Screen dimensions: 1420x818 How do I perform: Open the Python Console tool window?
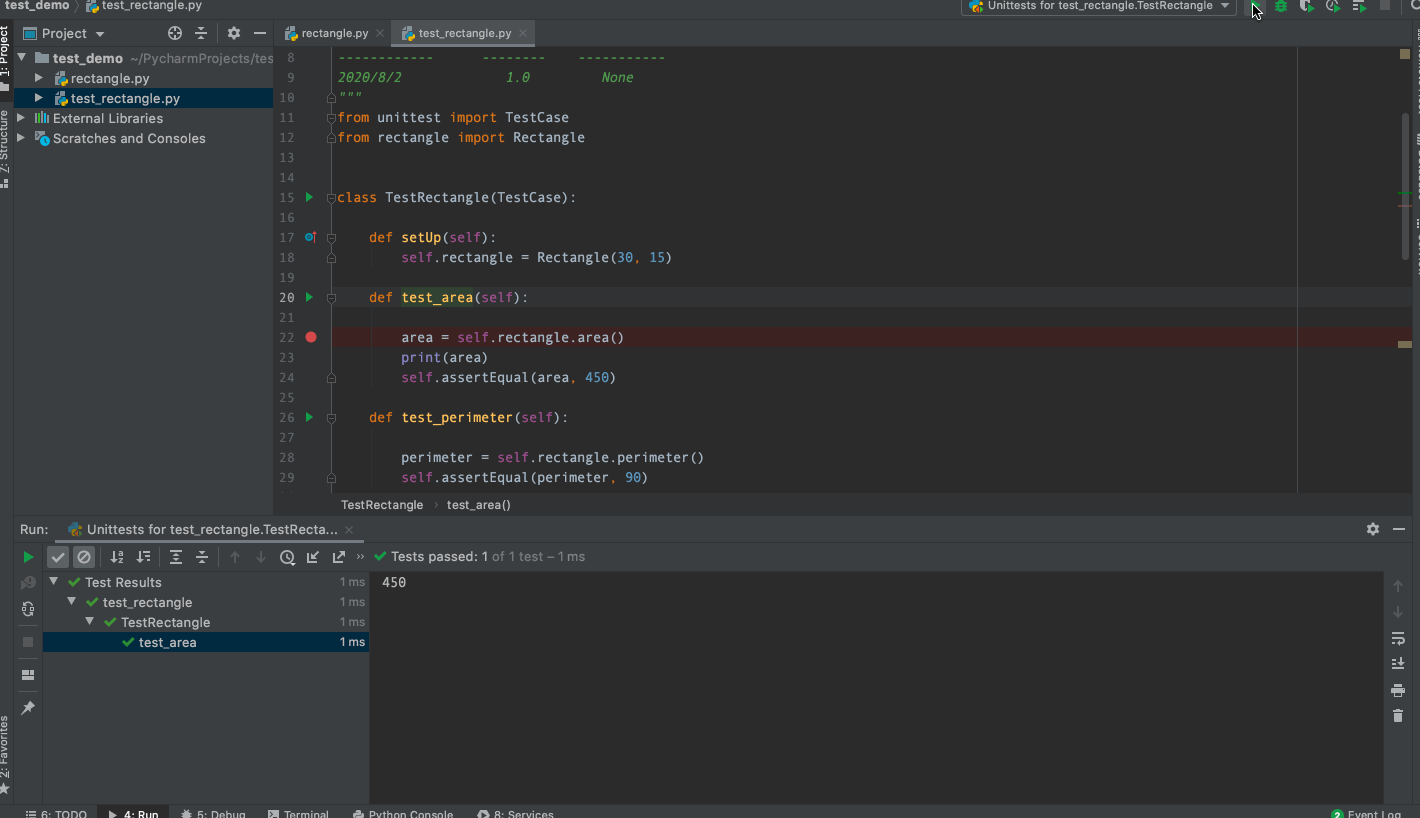point(403,814)
